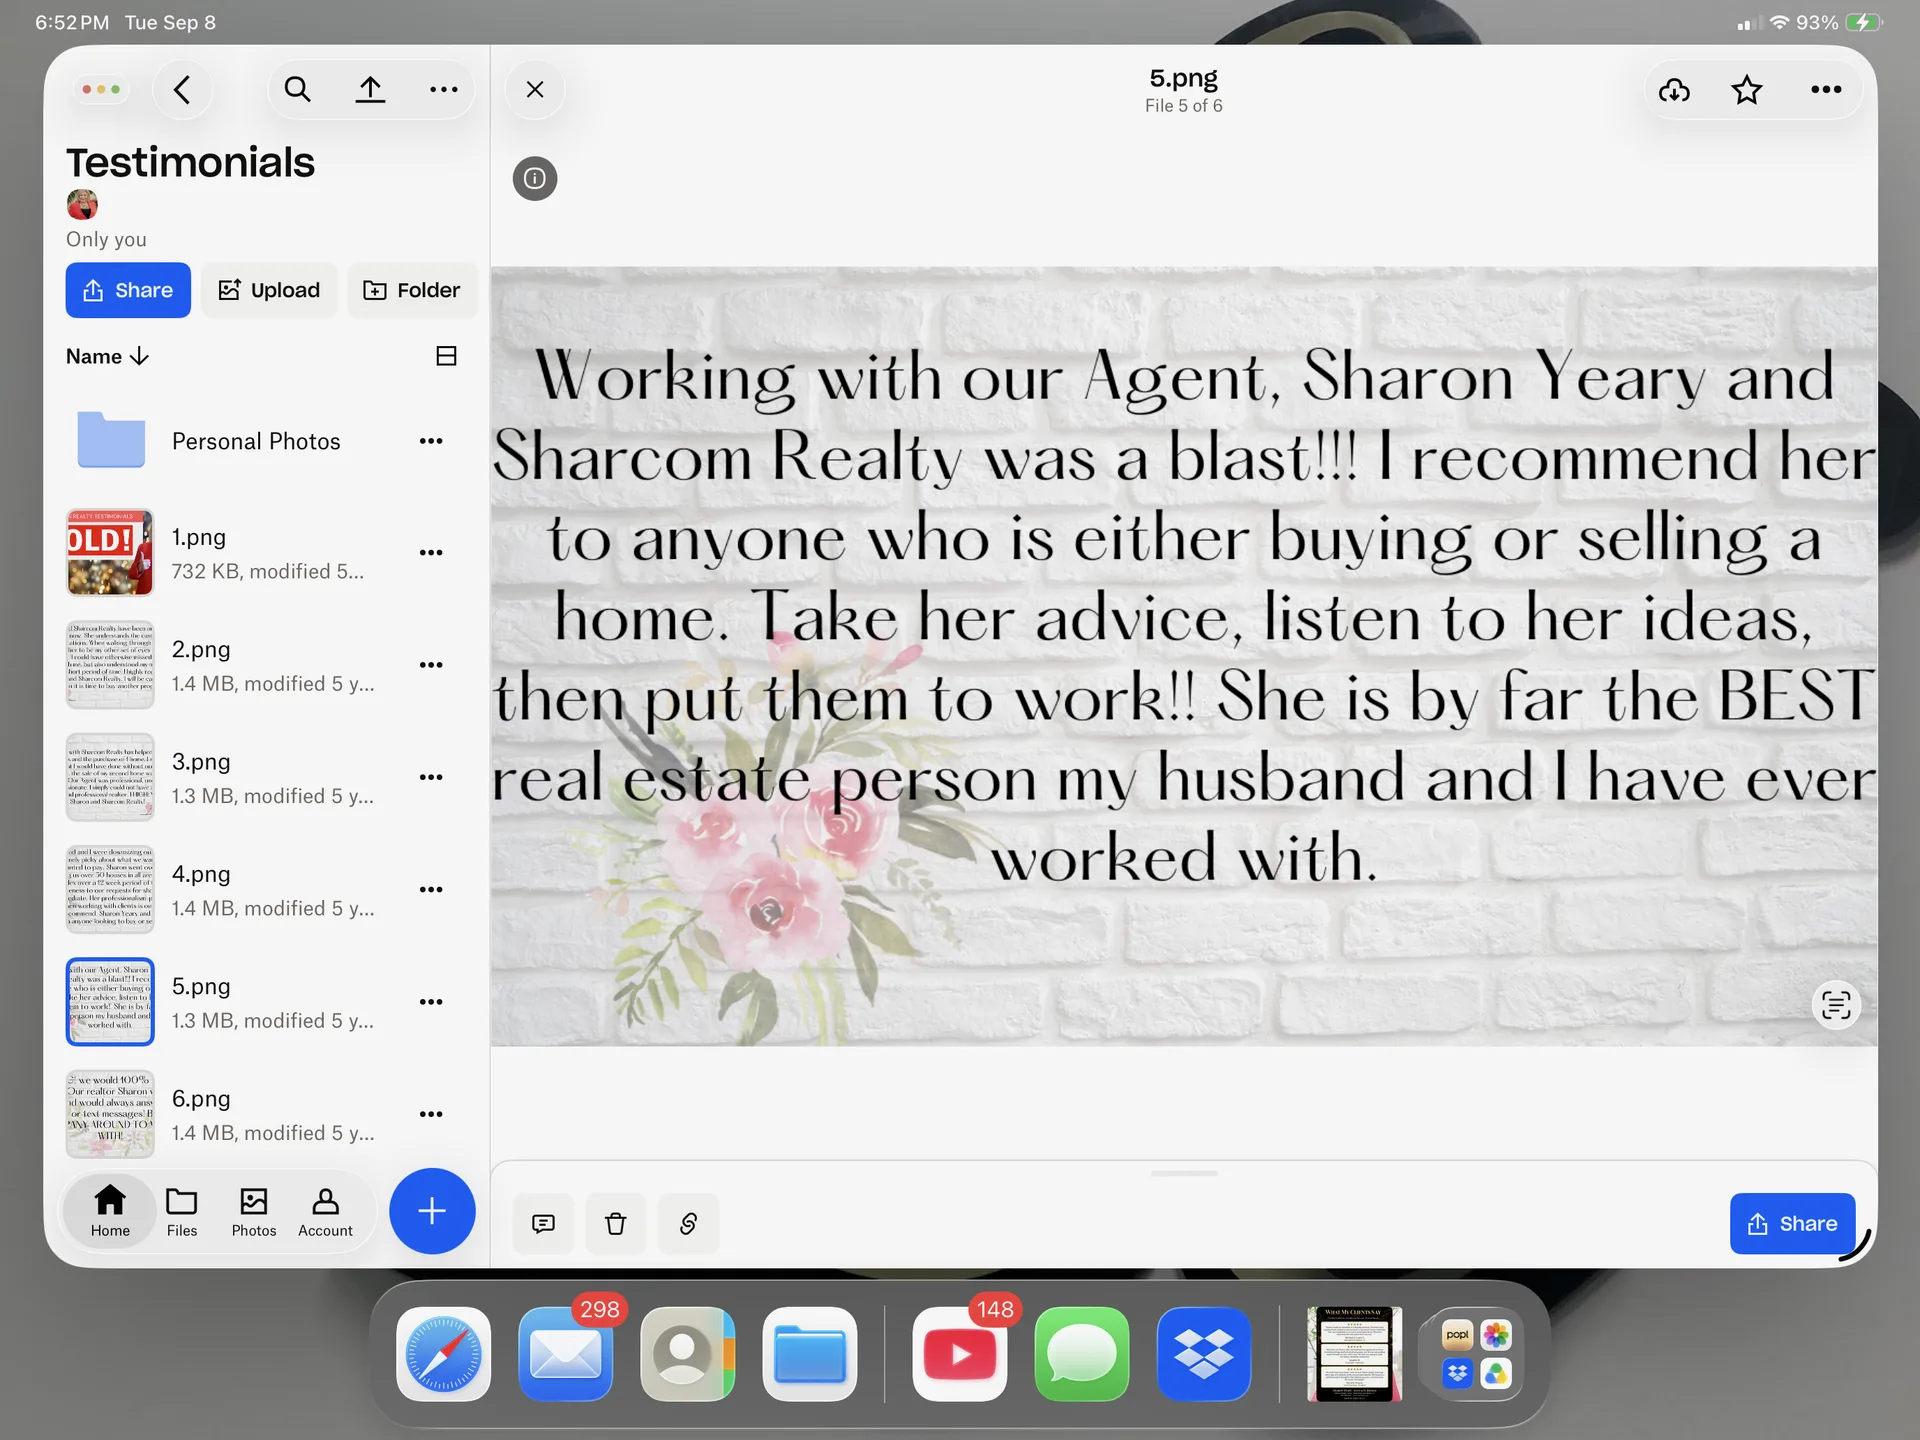Share 5.png from bottom bar
This screenshot has height=1440, width=1920.
[x=1792, y=1223]
